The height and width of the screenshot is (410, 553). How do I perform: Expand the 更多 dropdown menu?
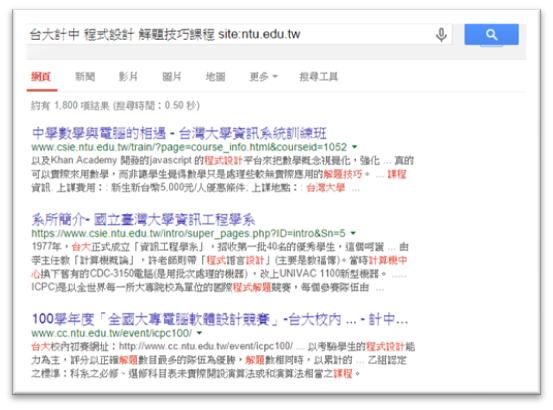pyautogui.click(x=263, y=77)
